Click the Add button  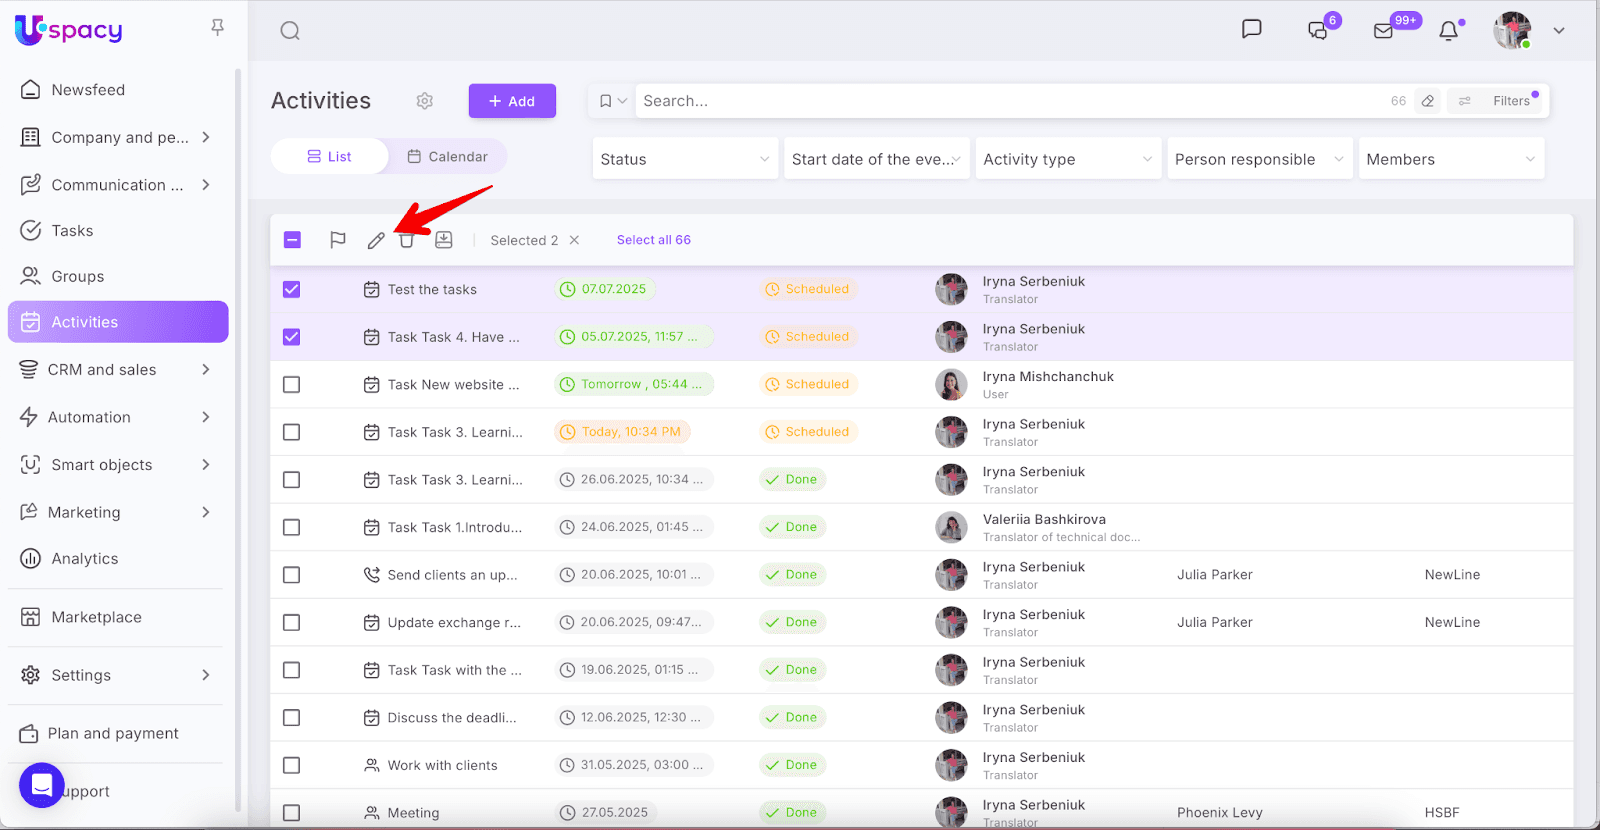[x=512, y=101]
